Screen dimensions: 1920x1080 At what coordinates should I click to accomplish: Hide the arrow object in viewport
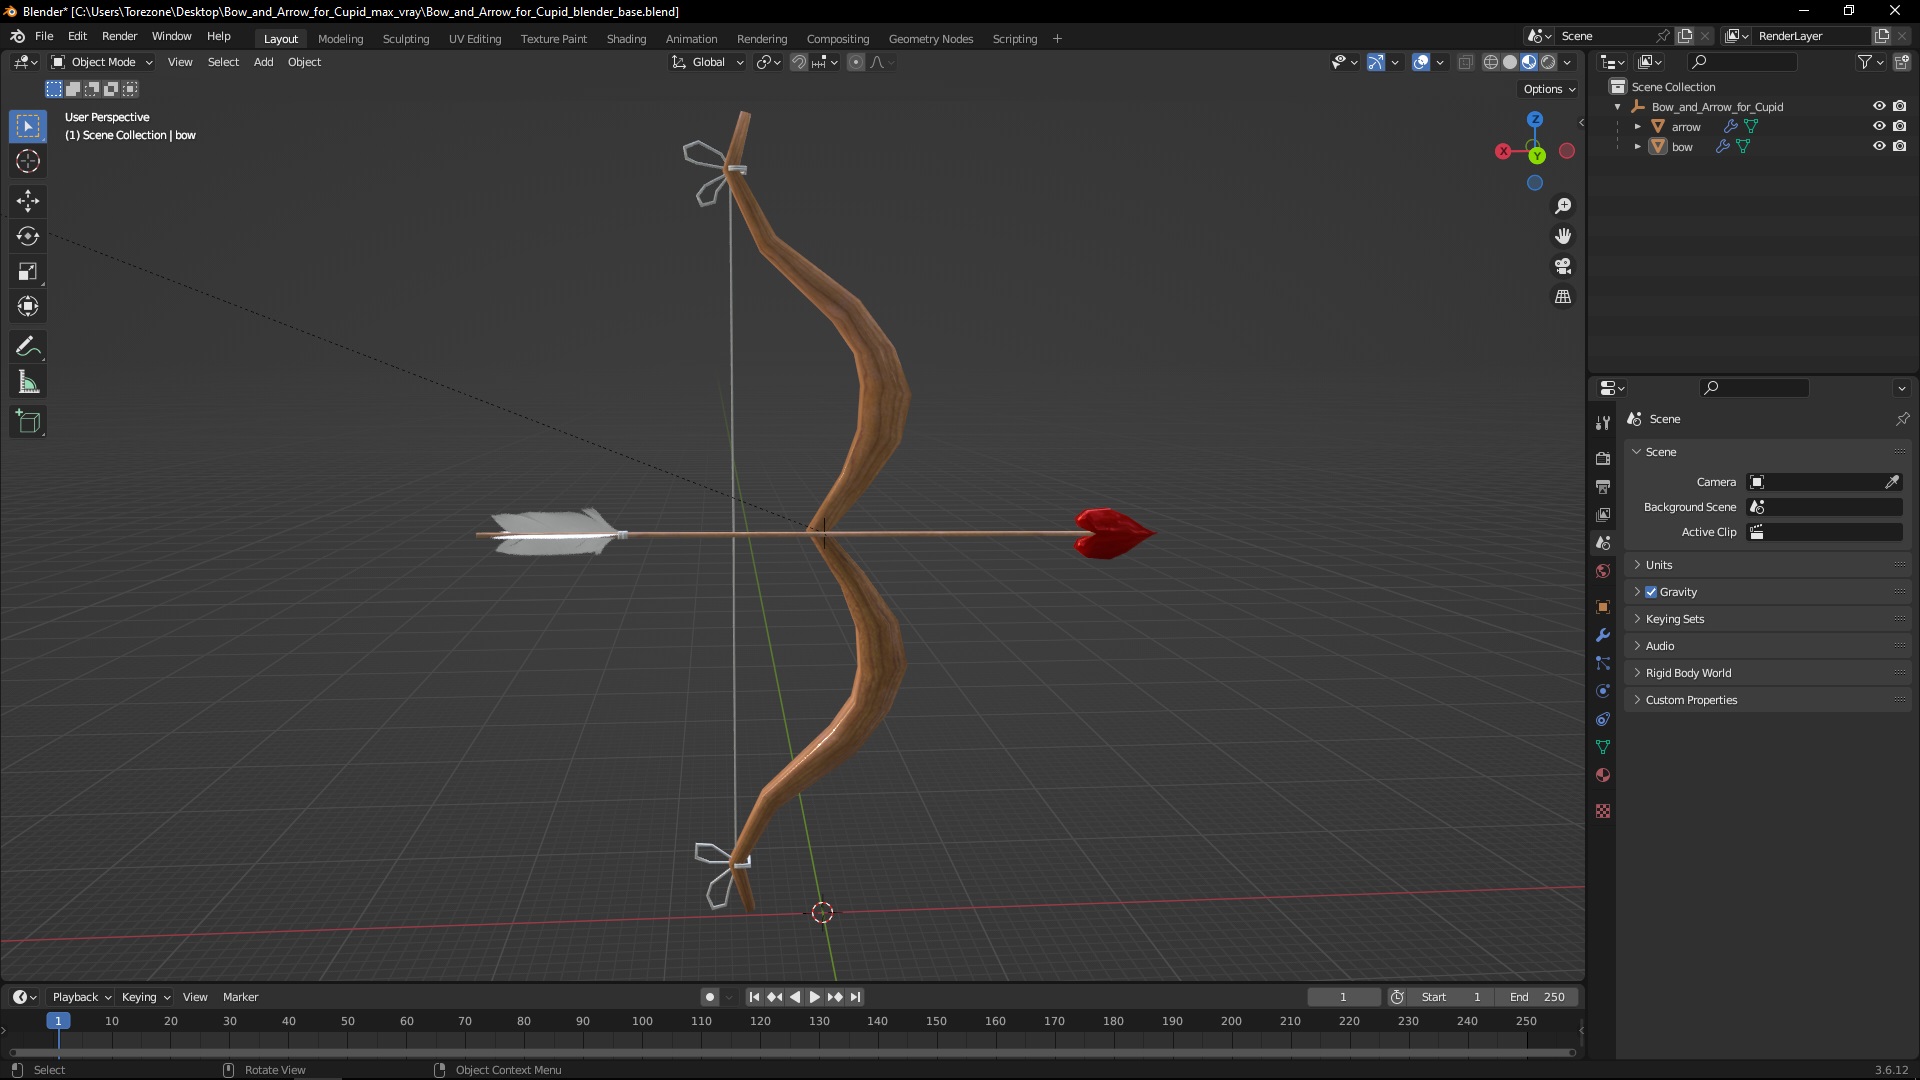[x=1879, y=126]
